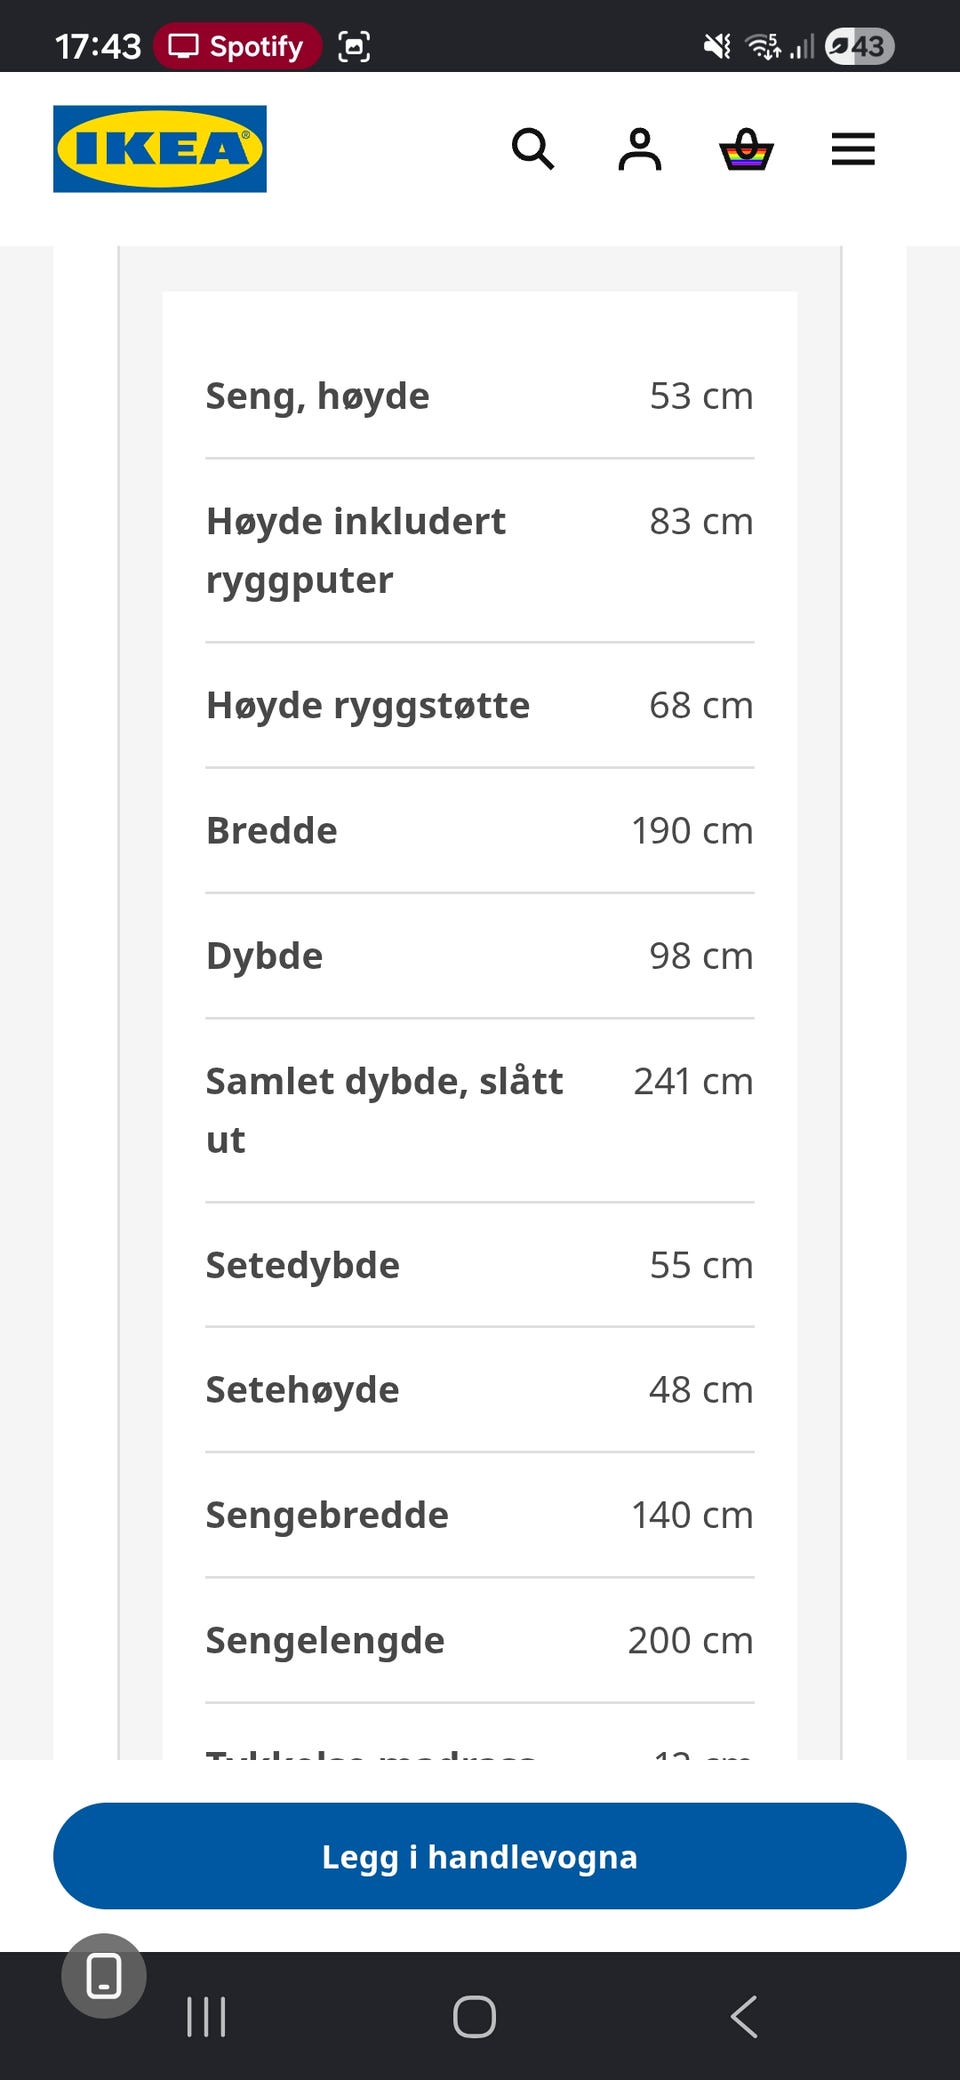Image resolution: width=960 pixels, height=2080 pixels.
Task: Add product via Legg i handlevogna button
Action: click(x=480, y=1856)
